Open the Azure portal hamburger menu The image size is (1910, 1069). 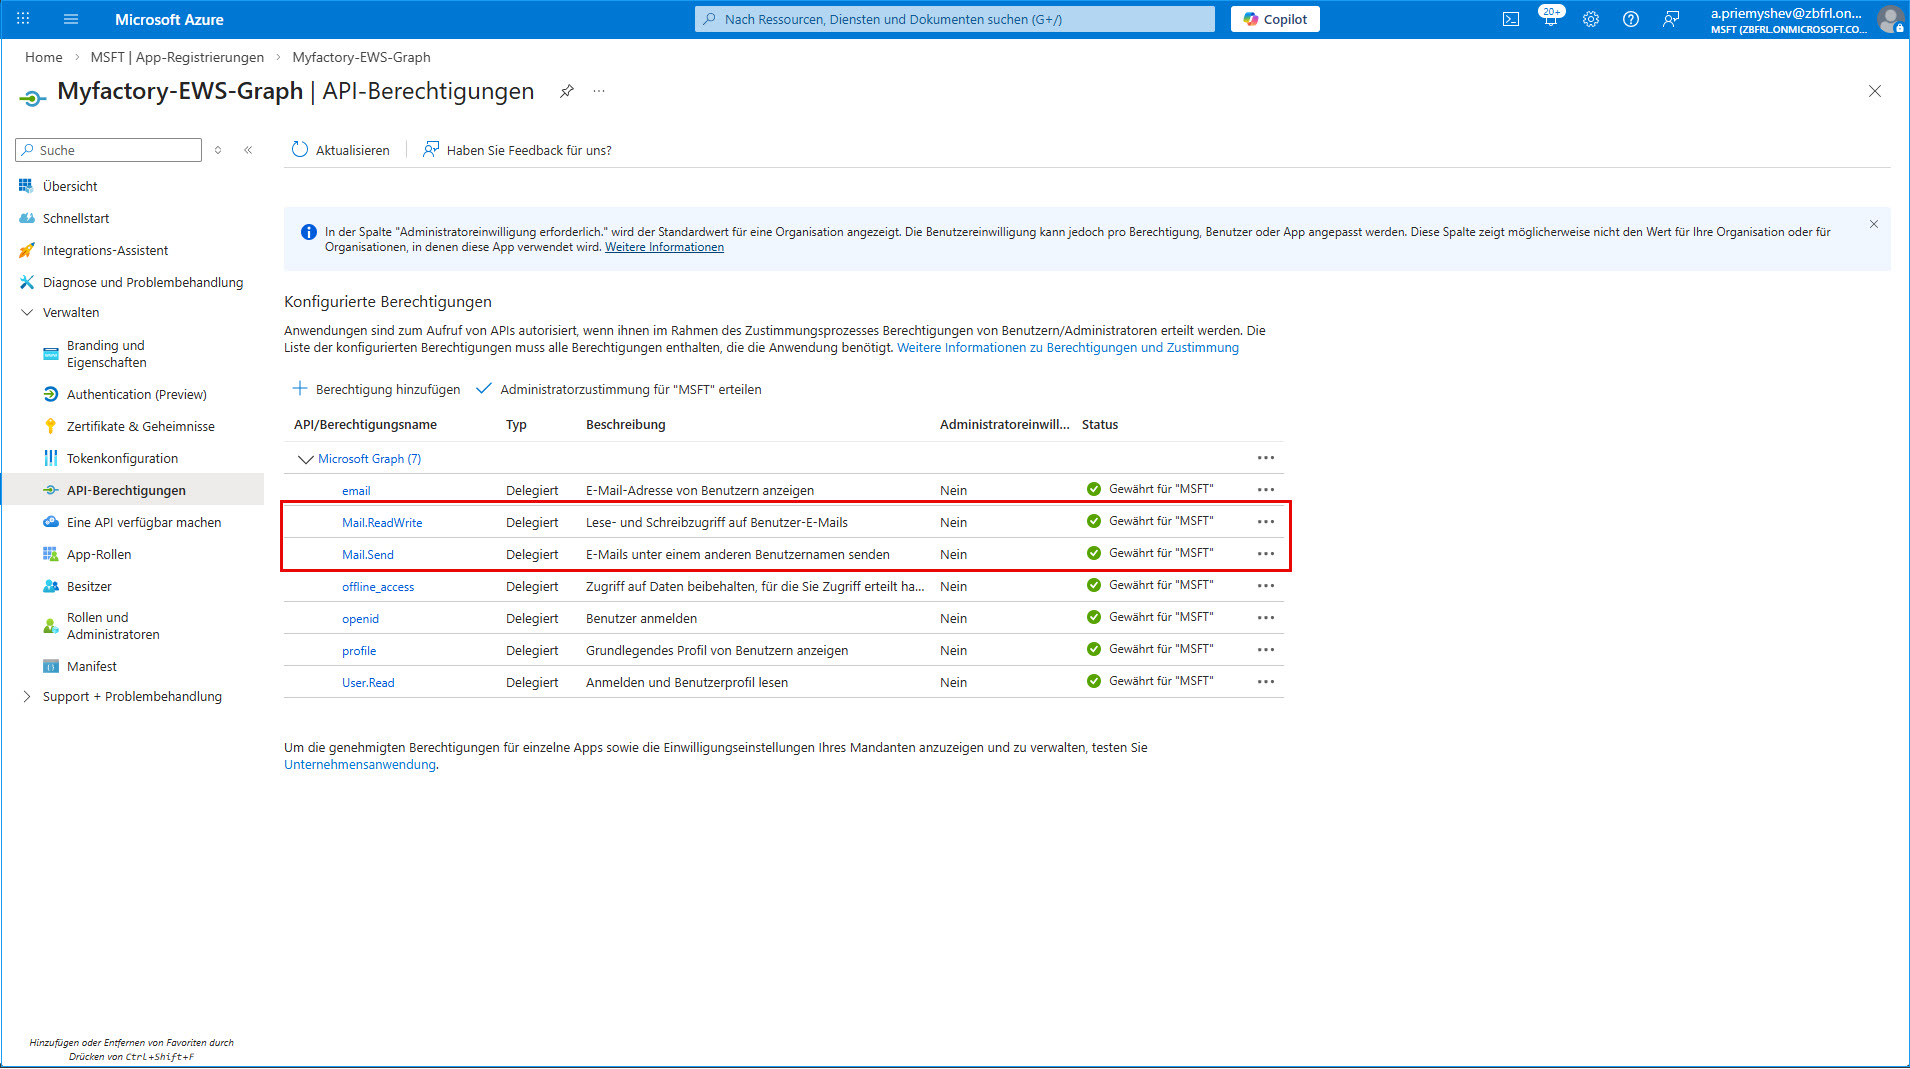click(x=71, y=19)
